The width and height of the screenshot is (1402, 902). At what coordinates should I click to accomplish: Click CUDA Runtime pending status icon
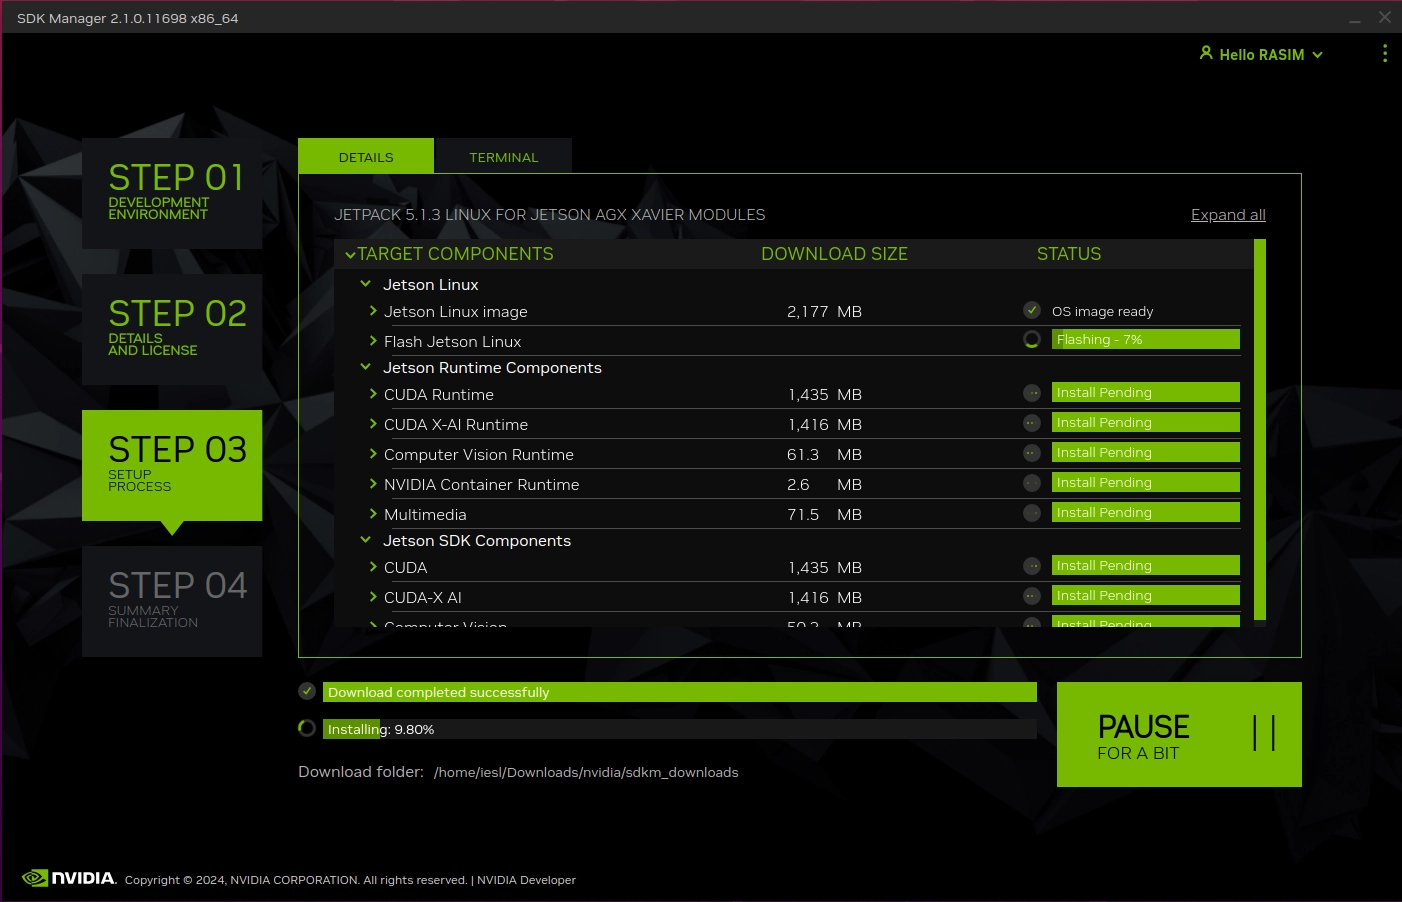click(1032, 393)
